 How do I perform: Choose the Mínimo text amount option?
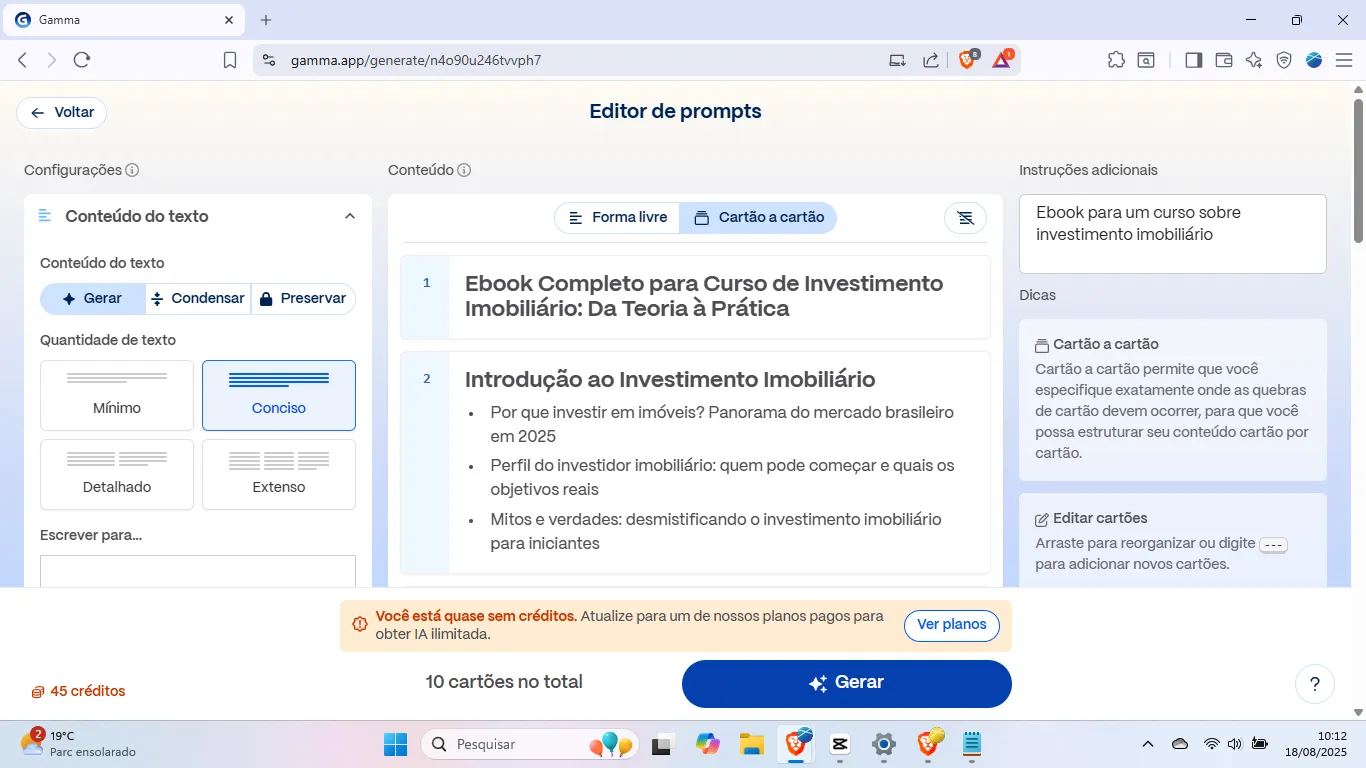click(117, 395)
